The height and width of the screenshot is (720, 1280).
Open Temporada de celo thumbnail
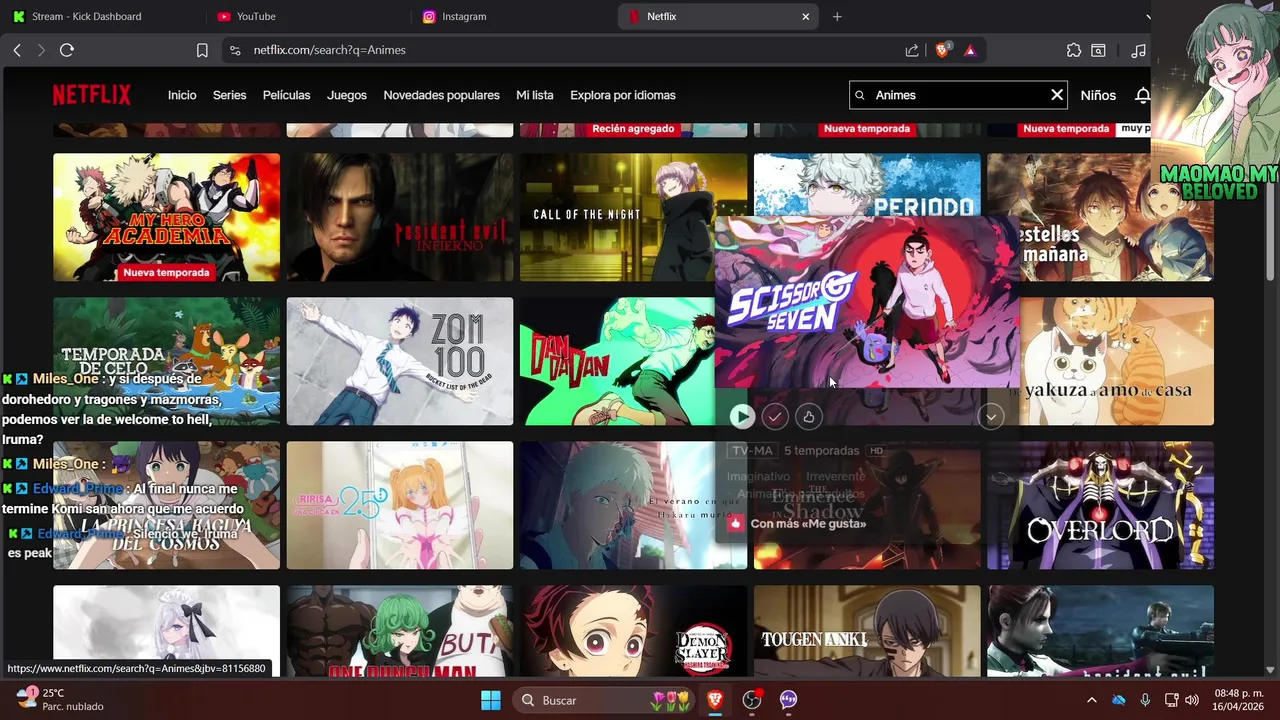pos(166,361)
